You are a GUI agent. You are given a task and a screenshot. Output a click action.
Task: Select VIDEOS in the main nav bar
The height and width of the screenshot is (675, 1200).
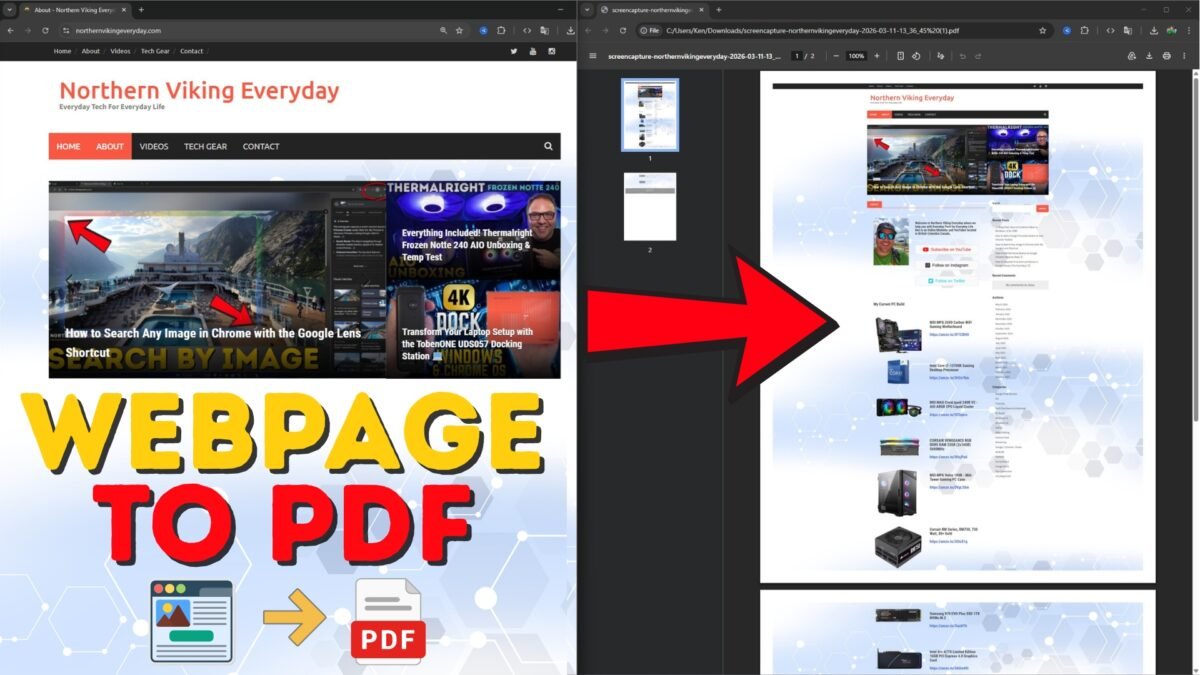[x=154, y=146]
